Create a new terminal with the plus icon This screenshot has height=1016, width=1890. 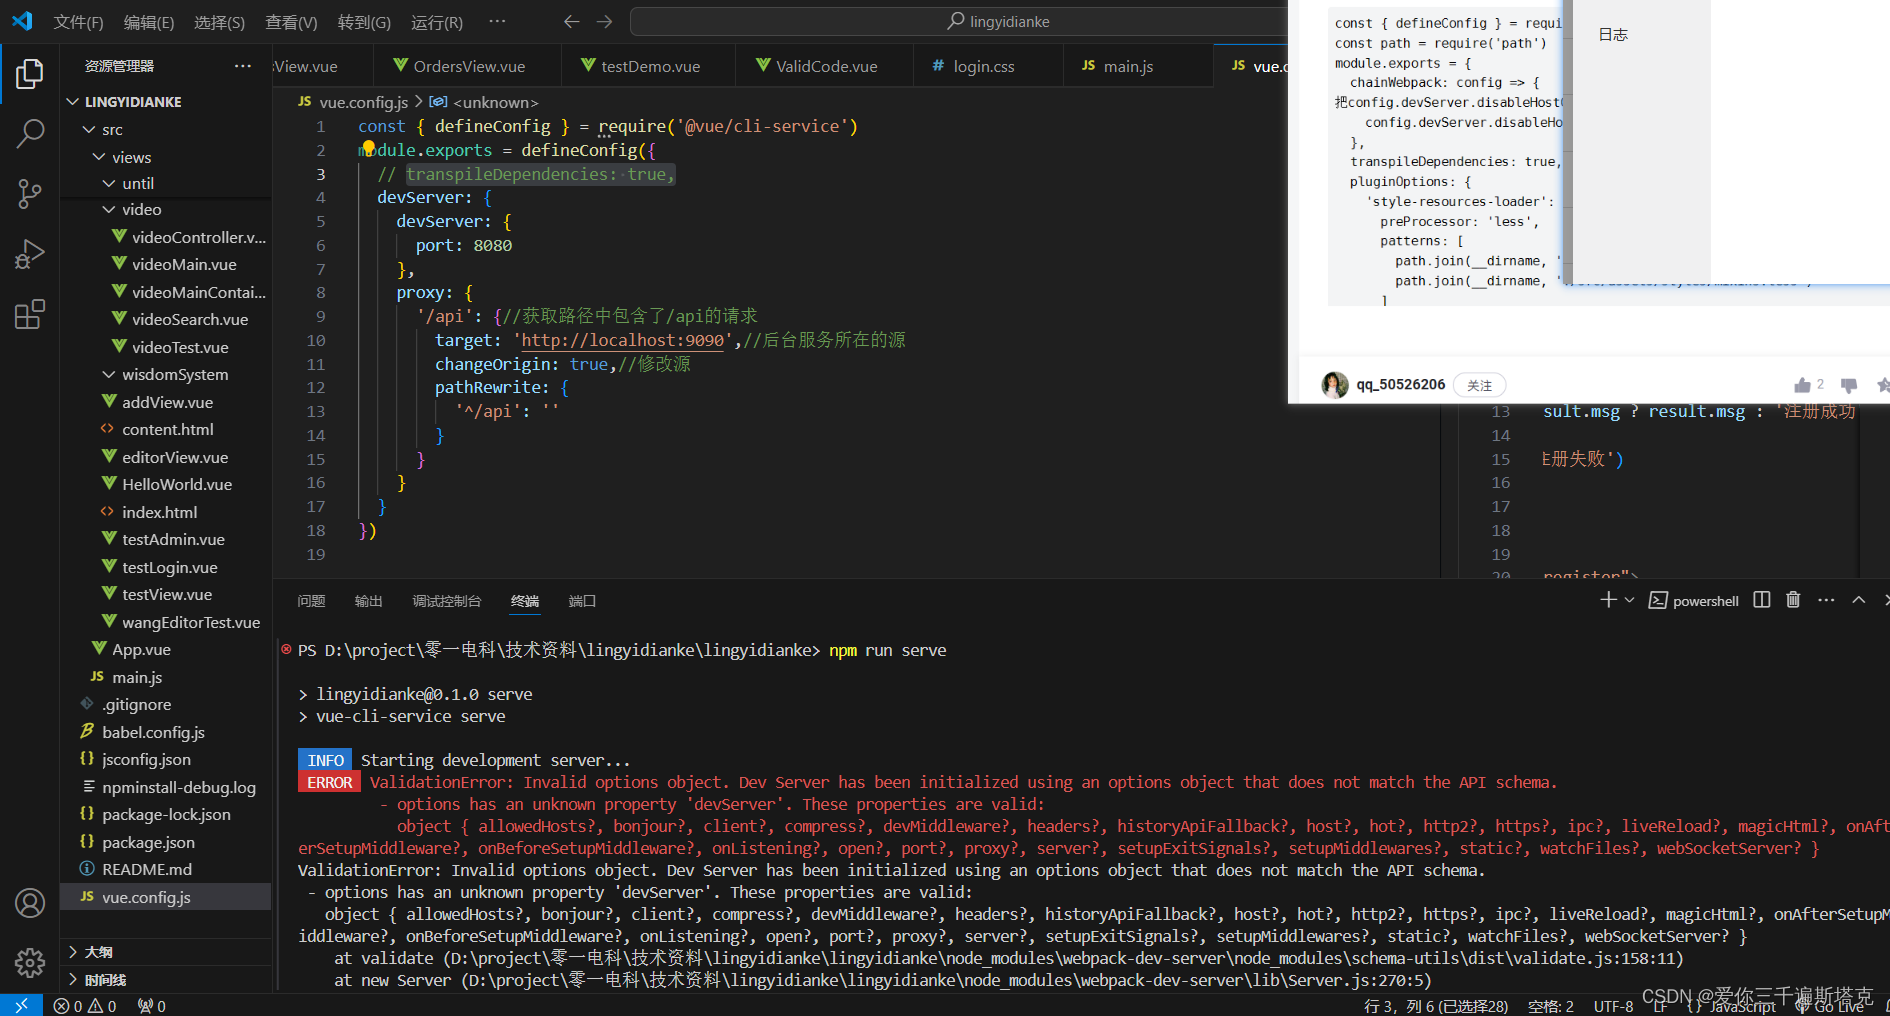(1607, 600)
